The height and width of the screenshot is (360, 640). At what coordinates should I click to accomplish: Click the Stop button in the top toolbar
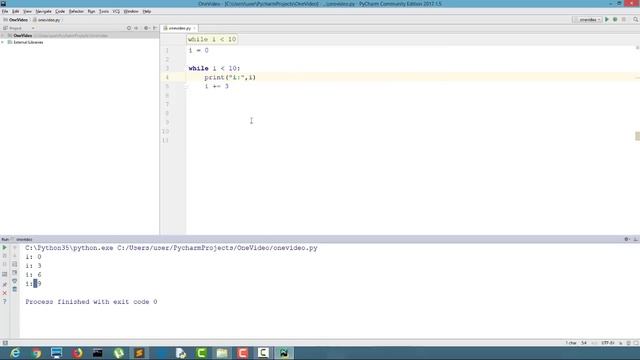click(624, 20)
